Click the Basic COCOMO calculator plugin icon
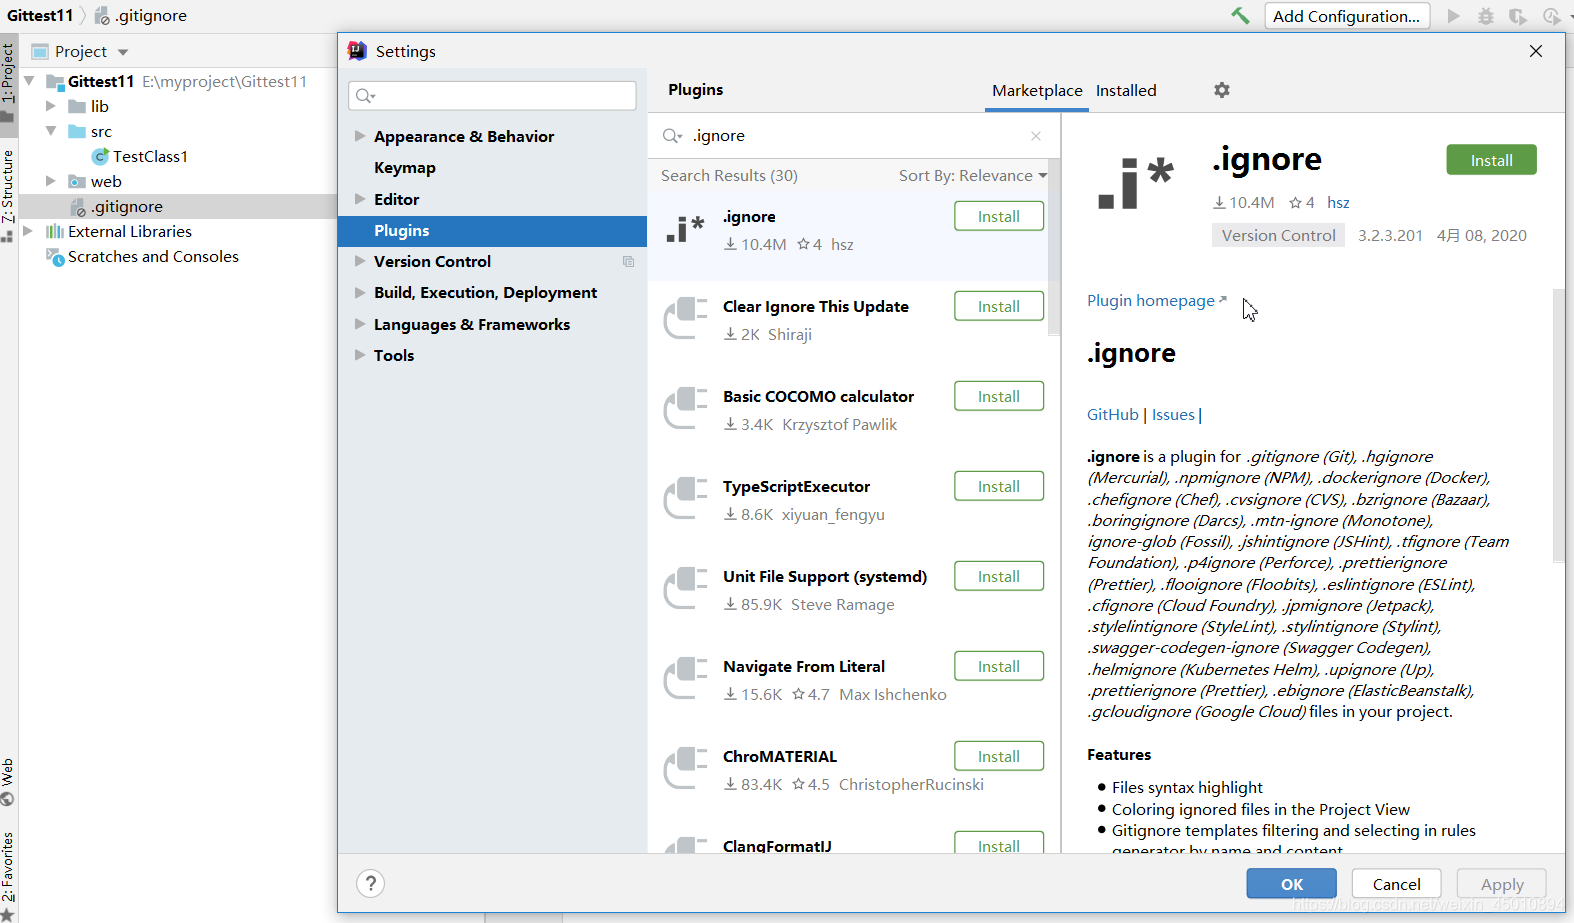 click(x=686, y=408)
